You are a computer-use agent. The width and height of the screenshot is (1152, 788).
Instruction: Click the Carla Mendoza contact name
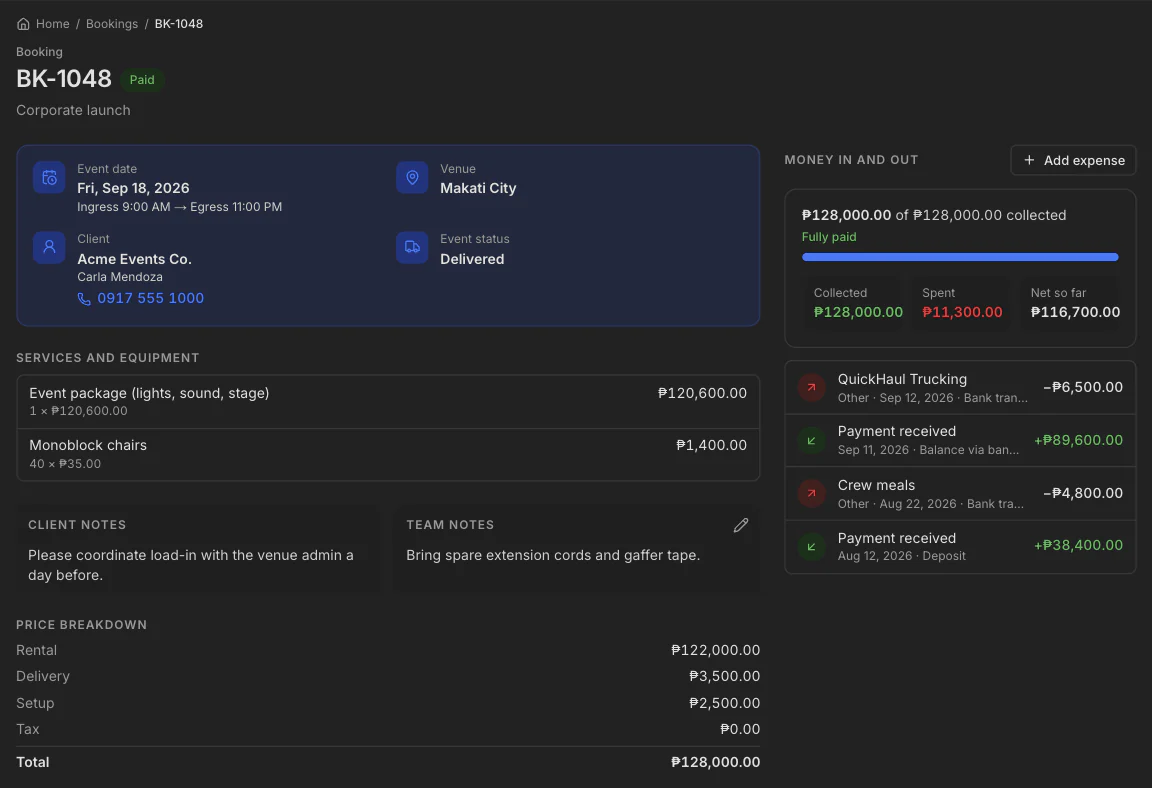(x=120, y=277)
